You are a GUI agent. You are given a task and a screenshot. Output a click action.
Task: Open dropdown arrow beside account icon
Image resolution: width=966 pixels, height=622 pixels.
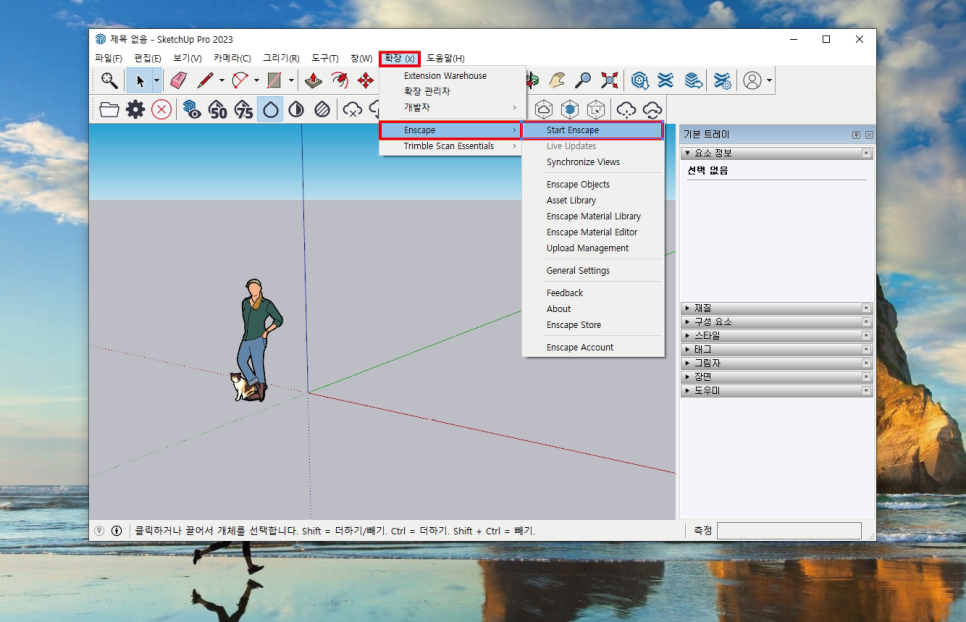point(769,81)
